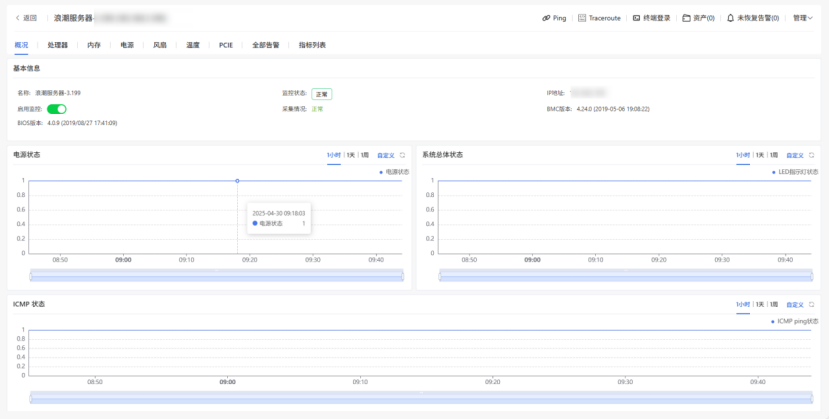Click 自定义 in ICMP 状态 chart
This screenshot has width=830, height=419.
click(x=795, y=305)
